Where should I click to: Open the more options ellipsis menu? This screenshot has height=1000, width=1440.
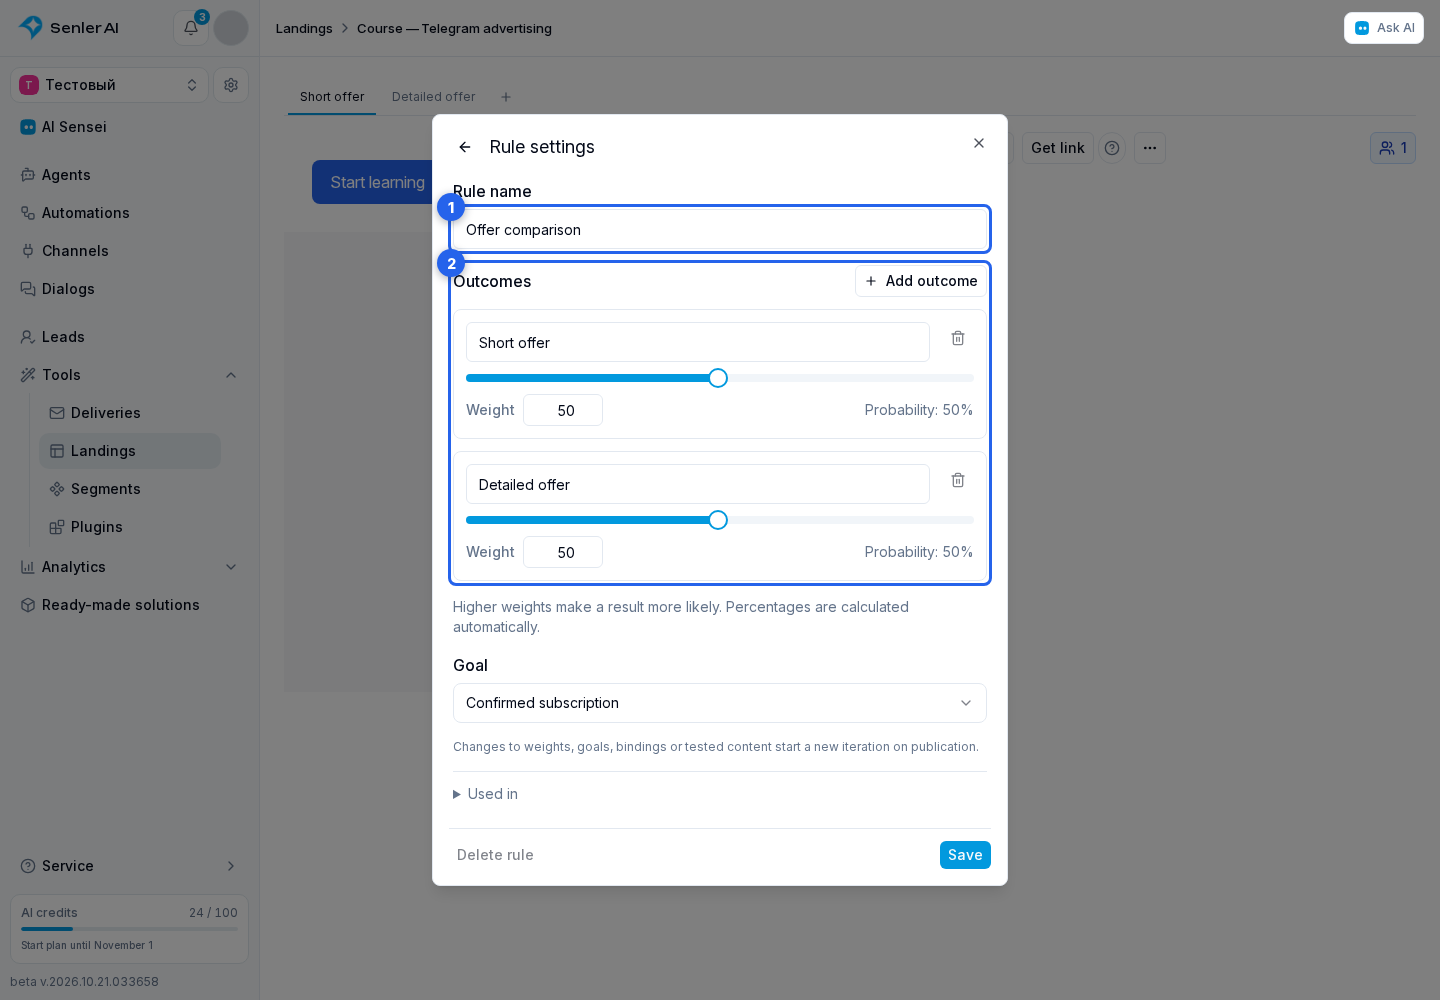tap(1150, 148)
